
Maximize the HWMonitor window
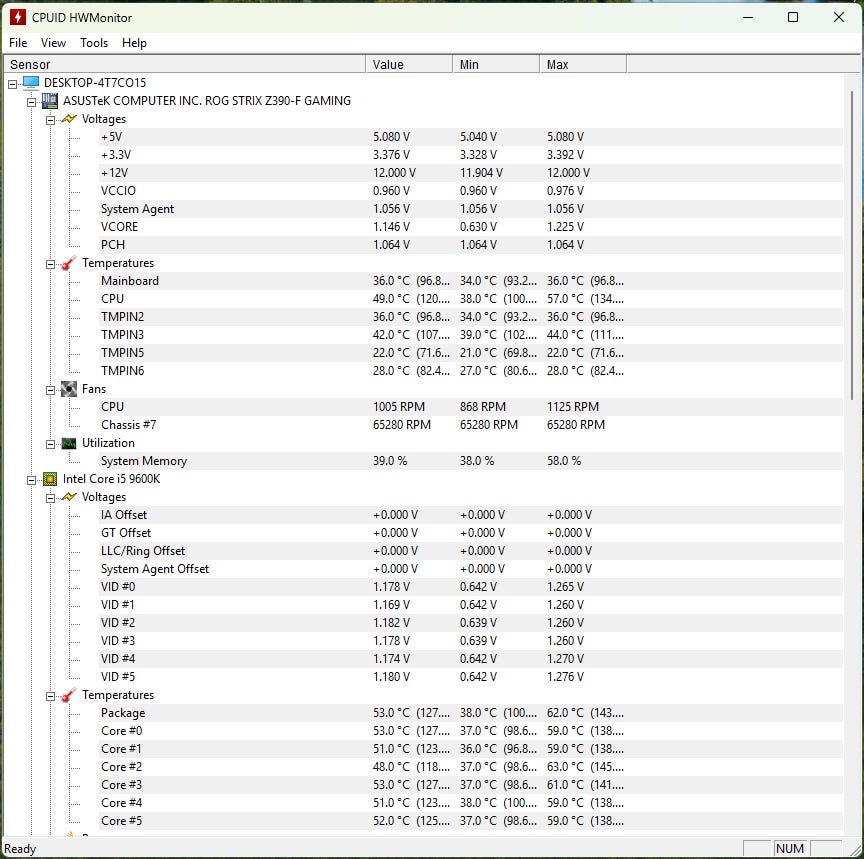pyautogui.click(x=793, y=17)
